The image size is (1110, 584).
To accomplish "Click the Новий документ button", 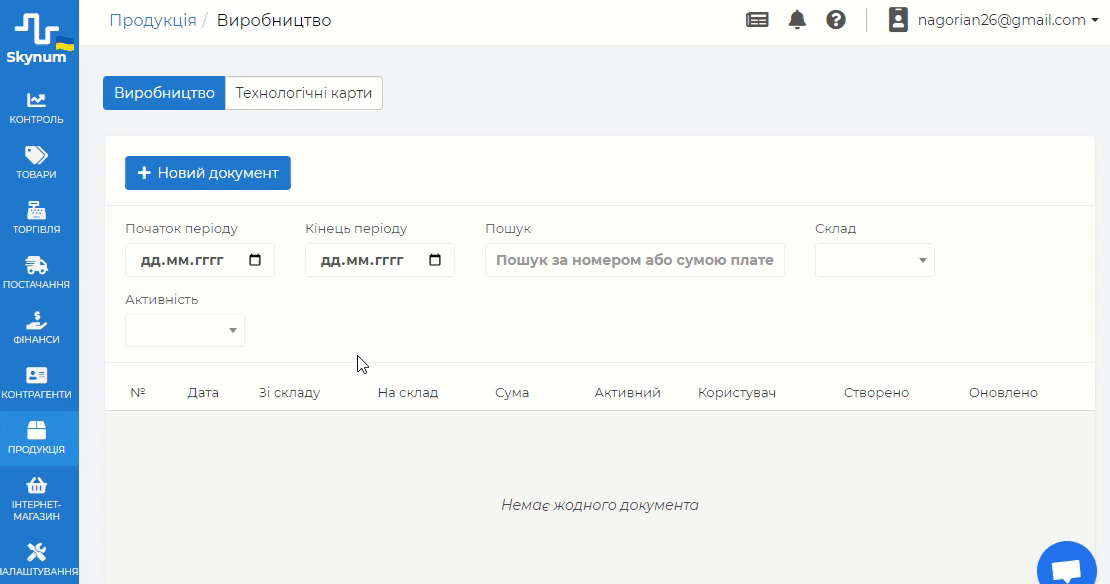I will 208,173.
